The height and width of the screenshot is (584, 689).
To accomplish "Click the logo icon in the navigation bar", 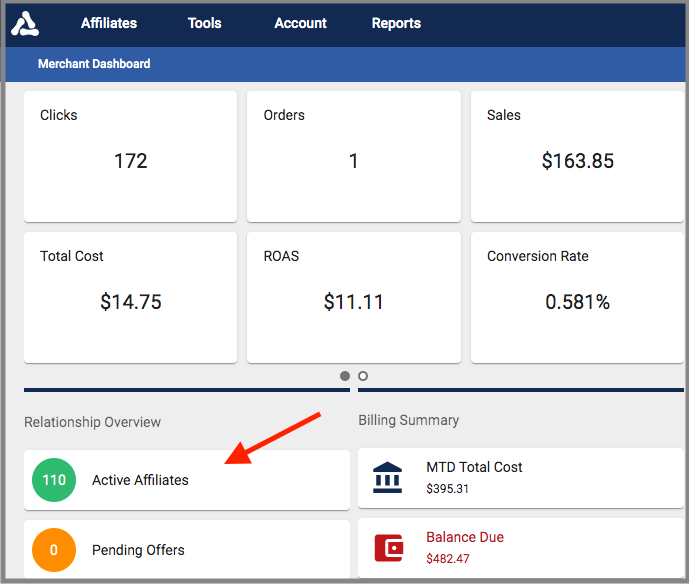I will coord(24,24).
